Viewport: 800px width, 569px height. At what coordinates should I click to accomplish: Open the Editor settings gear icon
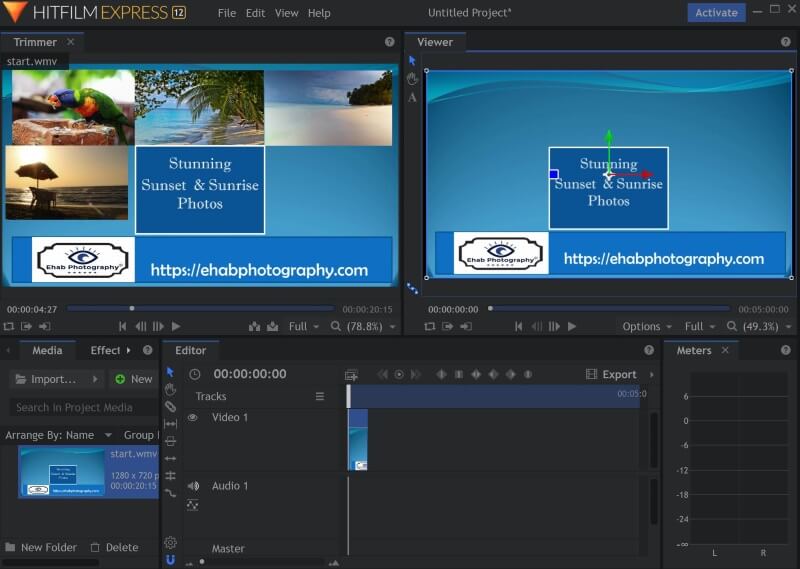(x=170, y=542)
